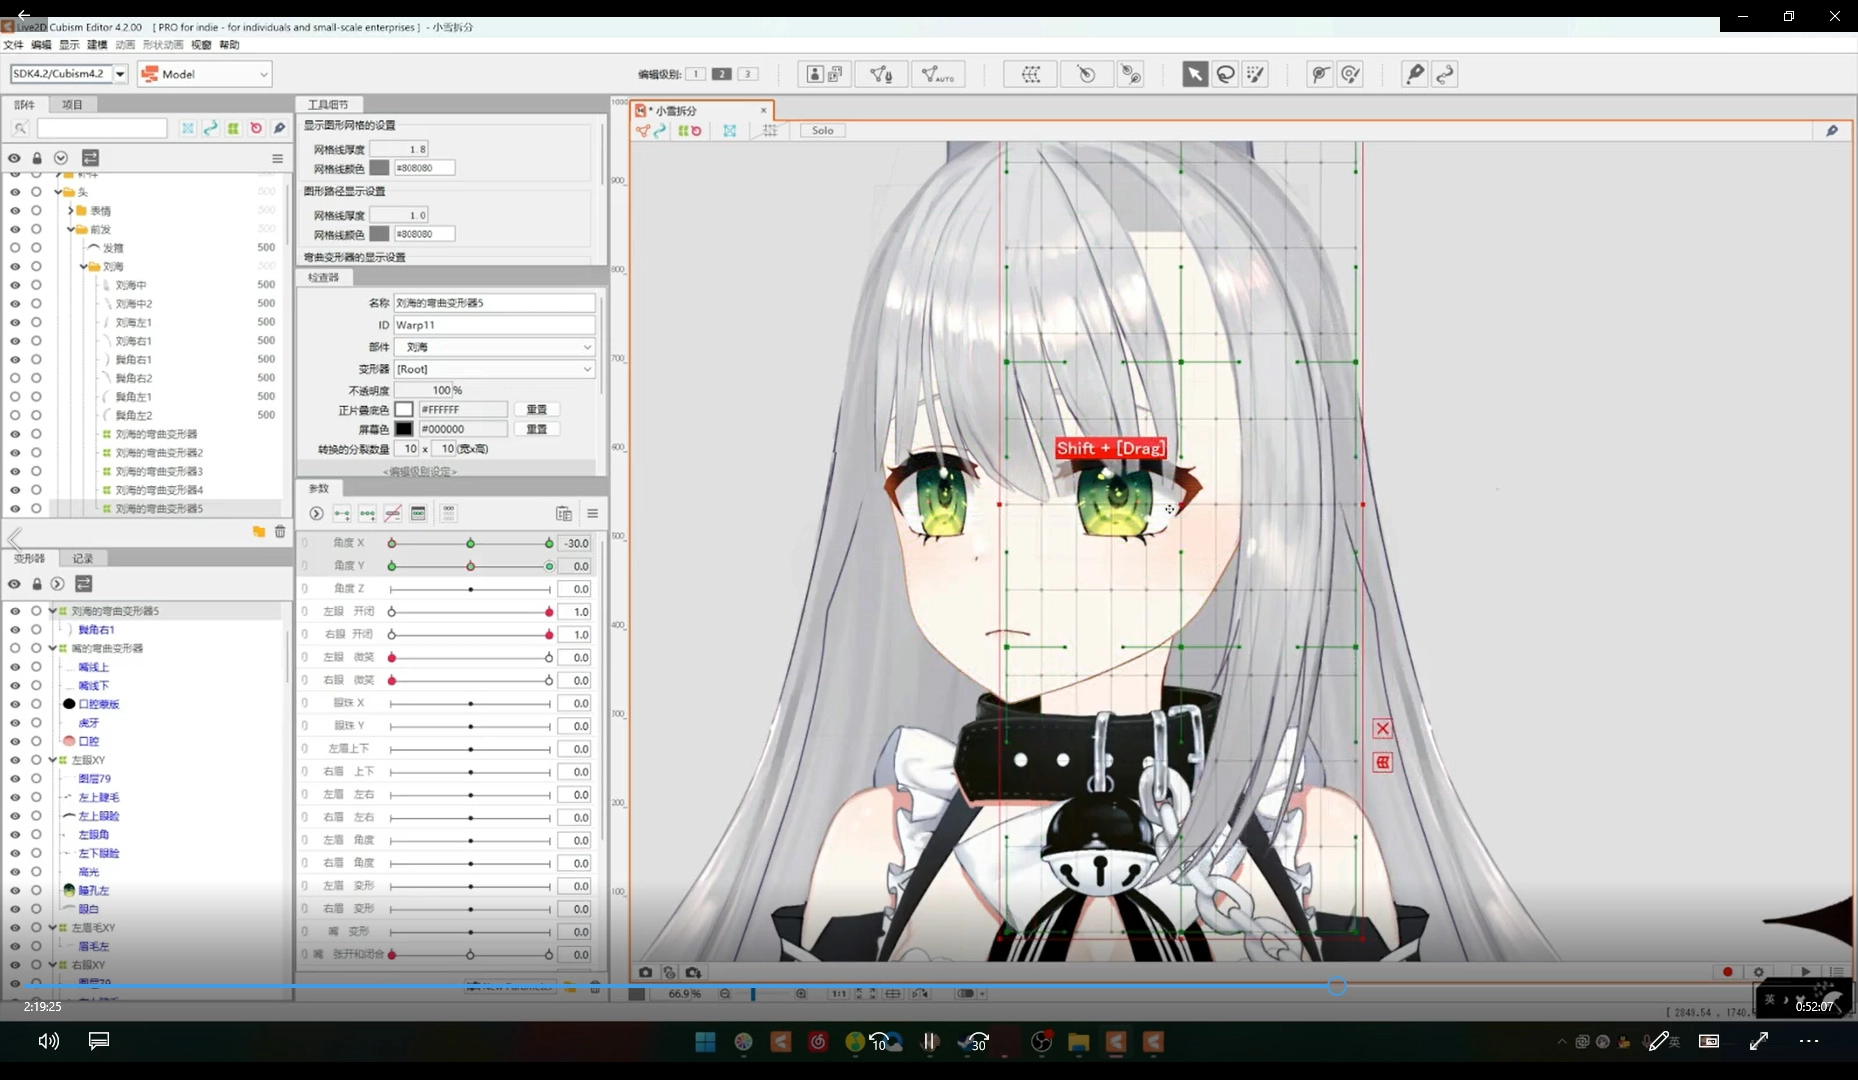Open the create warp deformer tool
This screenshot has height=1080, width=1858.
tap(1030, 74)
